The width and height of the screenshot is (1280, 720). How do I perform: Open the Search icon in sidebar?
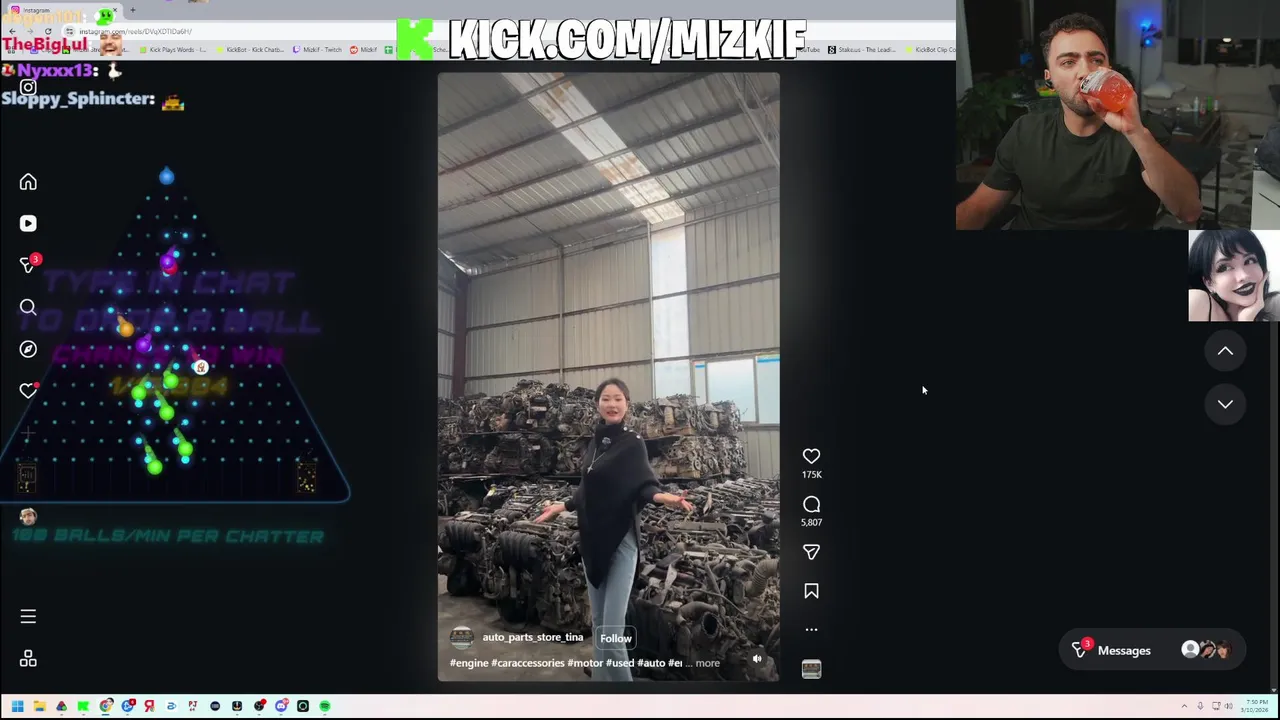coord(28,307)
